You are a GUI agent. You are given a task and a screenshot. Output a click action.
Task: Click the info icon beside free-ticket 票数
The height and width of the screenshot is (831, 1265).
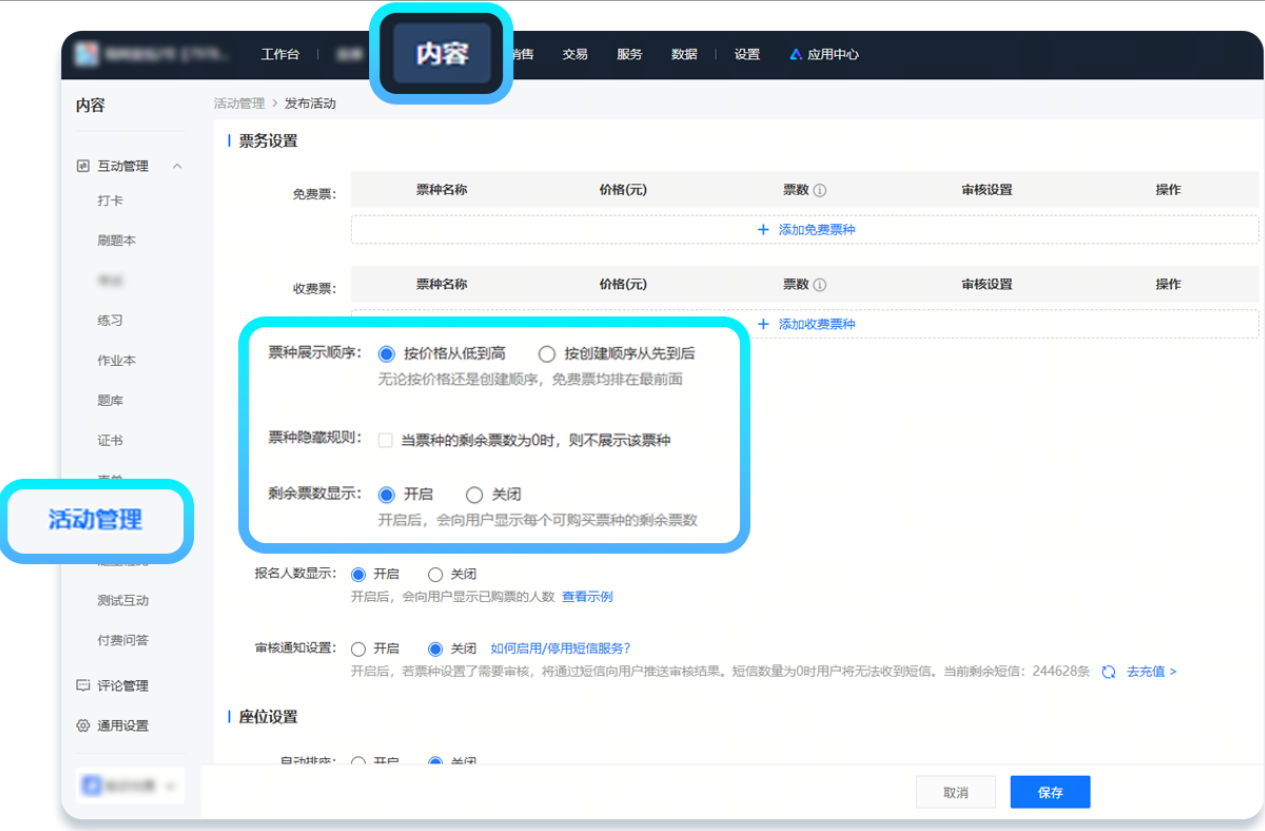pos(820,190)
